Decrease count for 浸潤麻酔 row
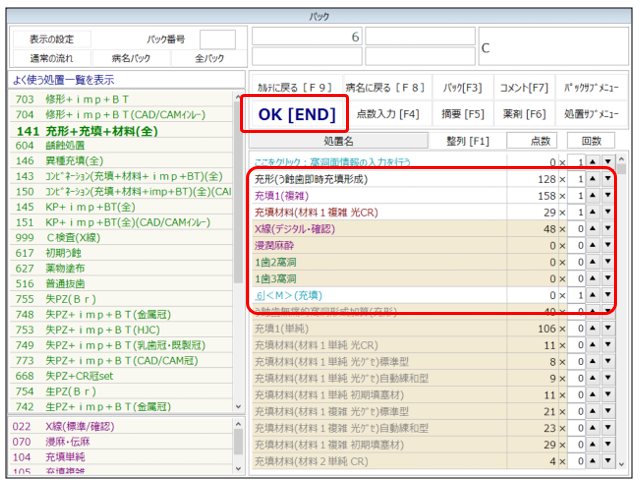Screen dimensions: 640x484 (608, 245)
